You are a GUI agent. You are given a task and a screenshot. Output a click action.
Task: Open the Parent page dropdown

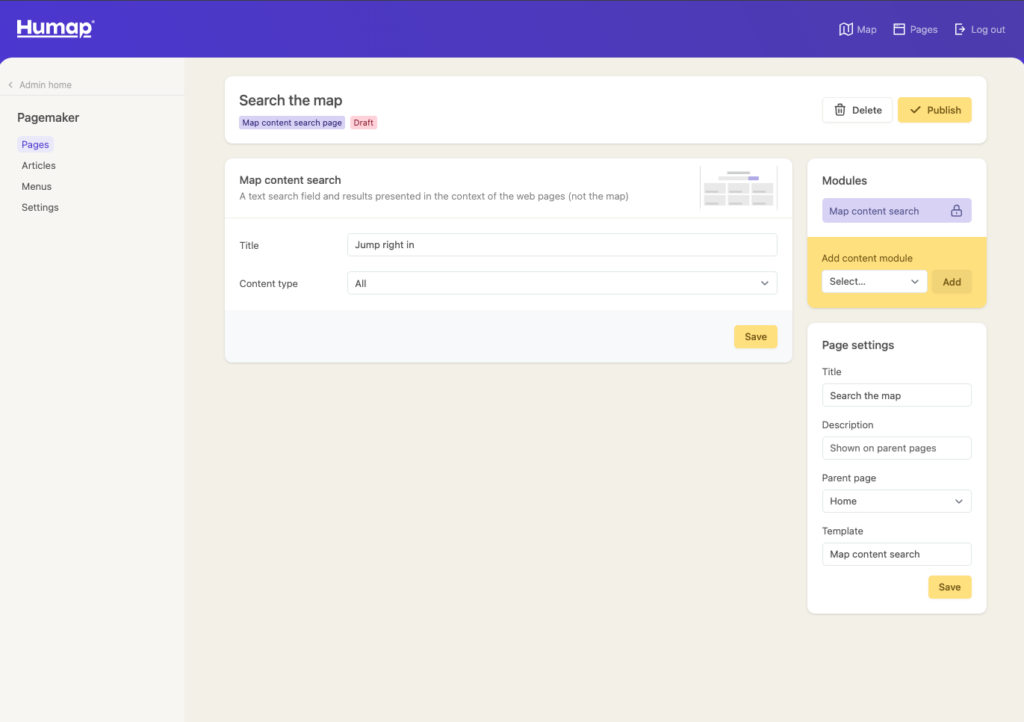pyautogui.click(x=896, y=501)
